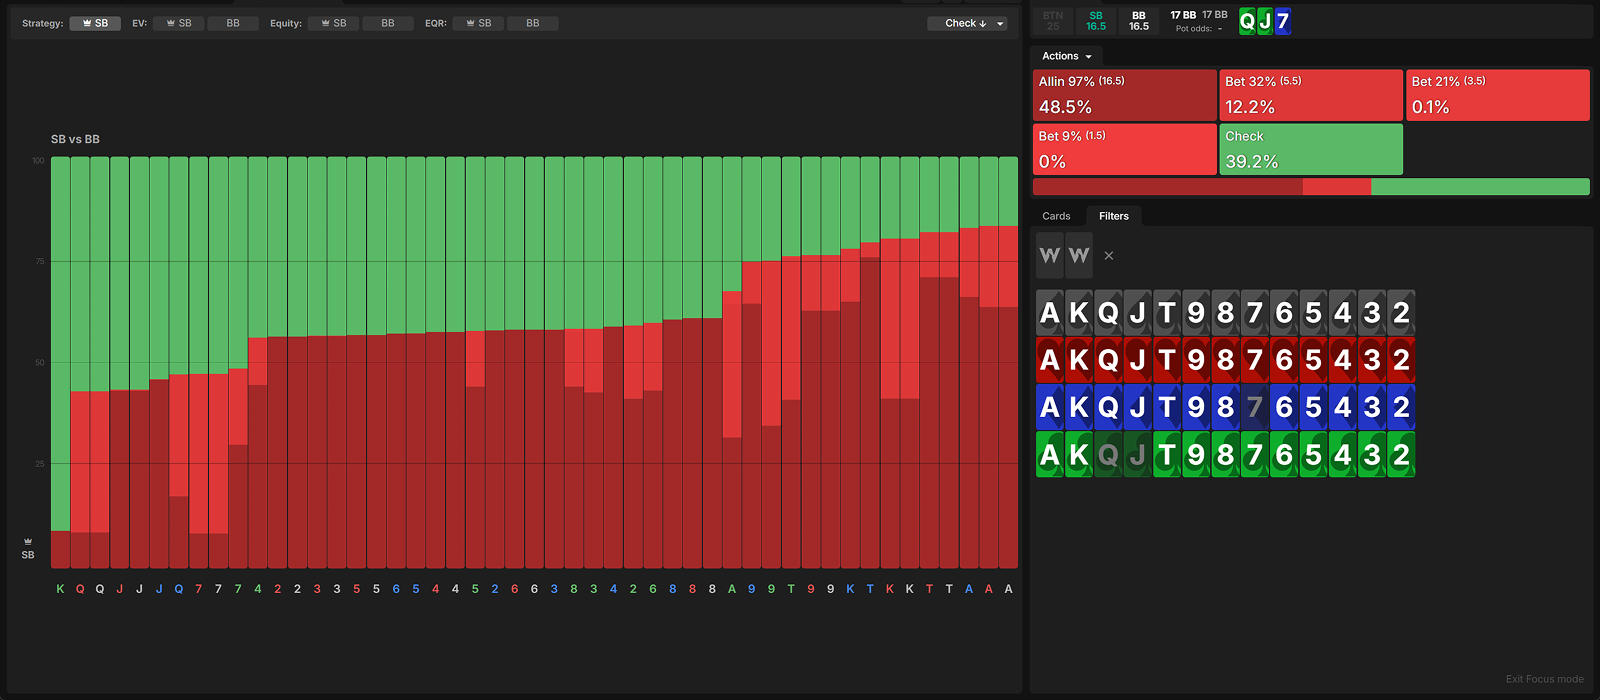This screenshot has height=700, width=1600.
Task: Click the second wildcard W card slot
Action: tap(1079, 256)
